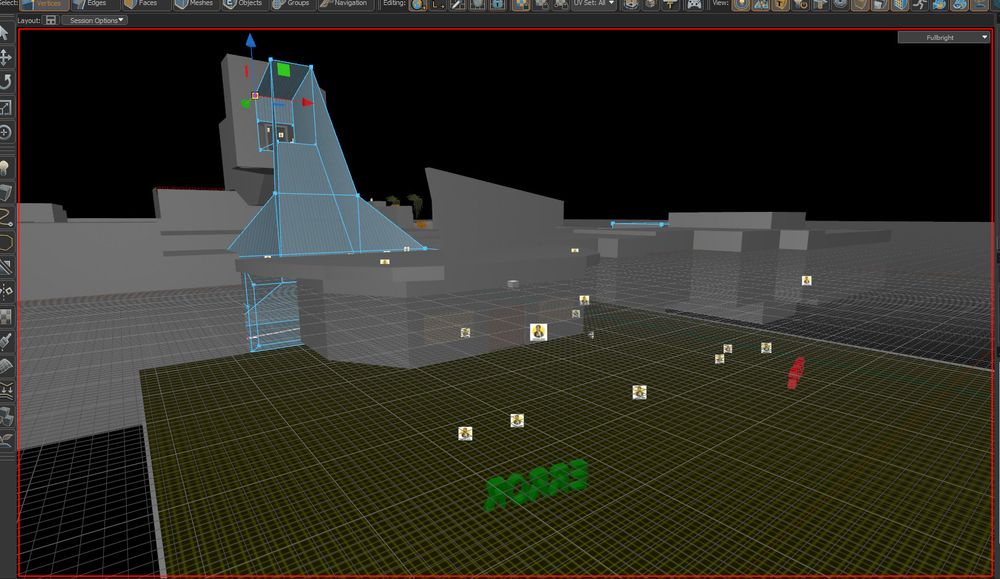
Task: Select the Block creation tool
Action: (x=6, y=192)
